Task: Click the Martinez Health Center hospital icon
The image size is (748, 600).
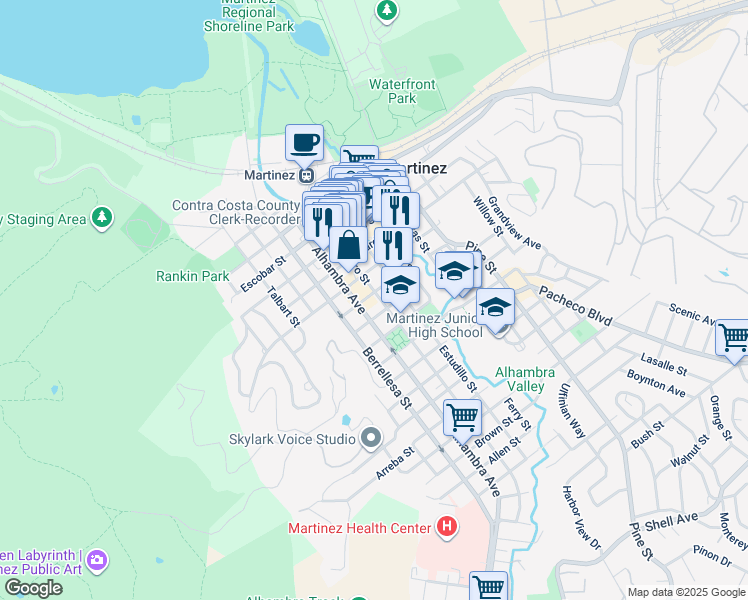Action: (447, 527)
